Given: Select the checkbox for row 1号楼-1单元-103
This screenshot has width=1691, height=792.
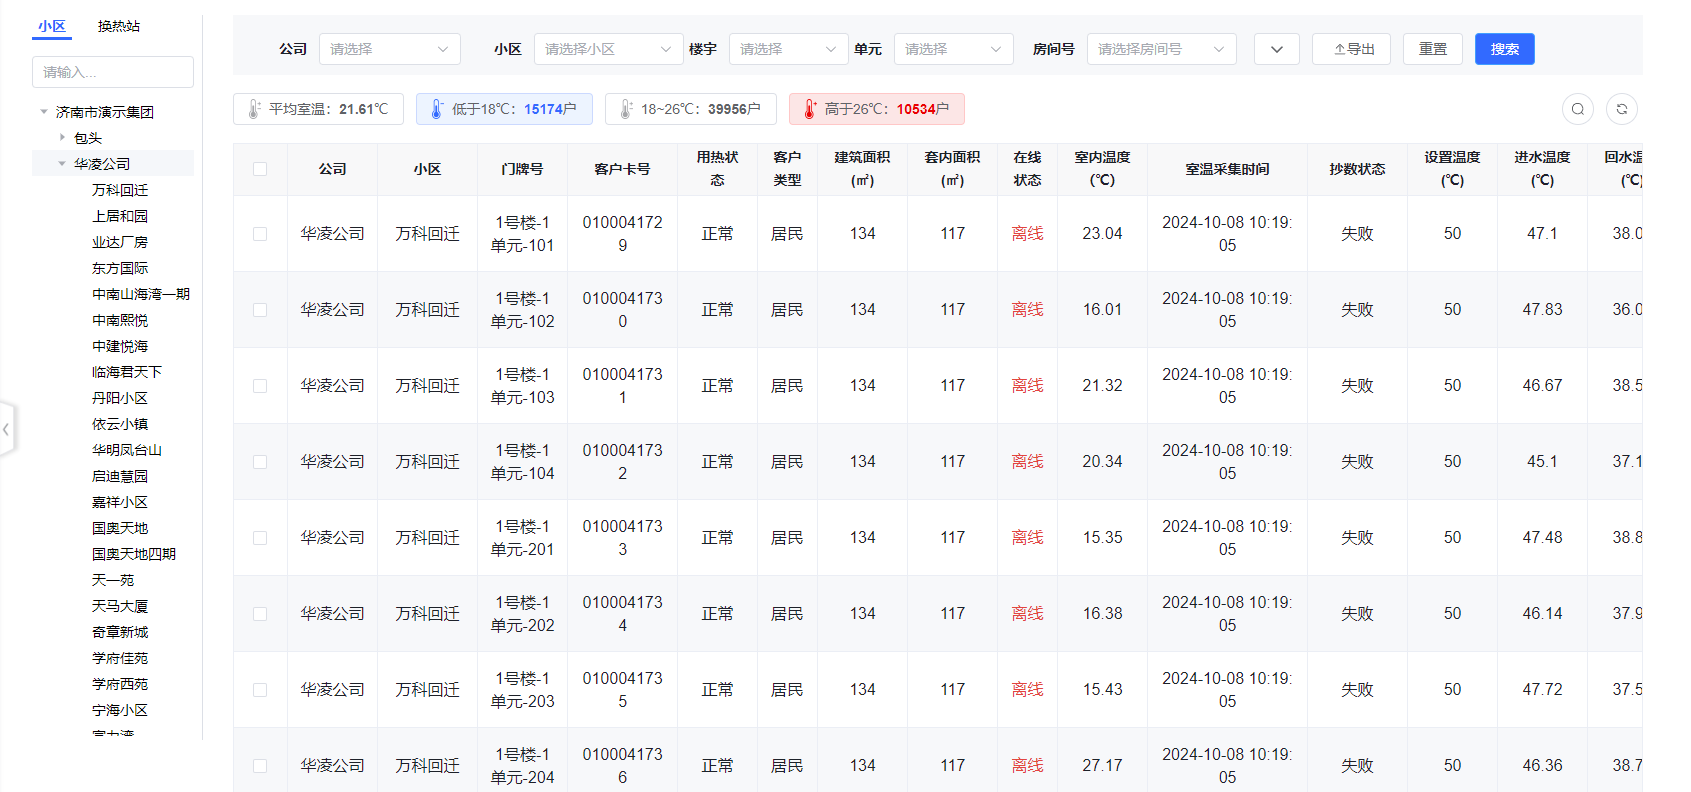Looking at the screenshot, I should [x=260, y=386].
